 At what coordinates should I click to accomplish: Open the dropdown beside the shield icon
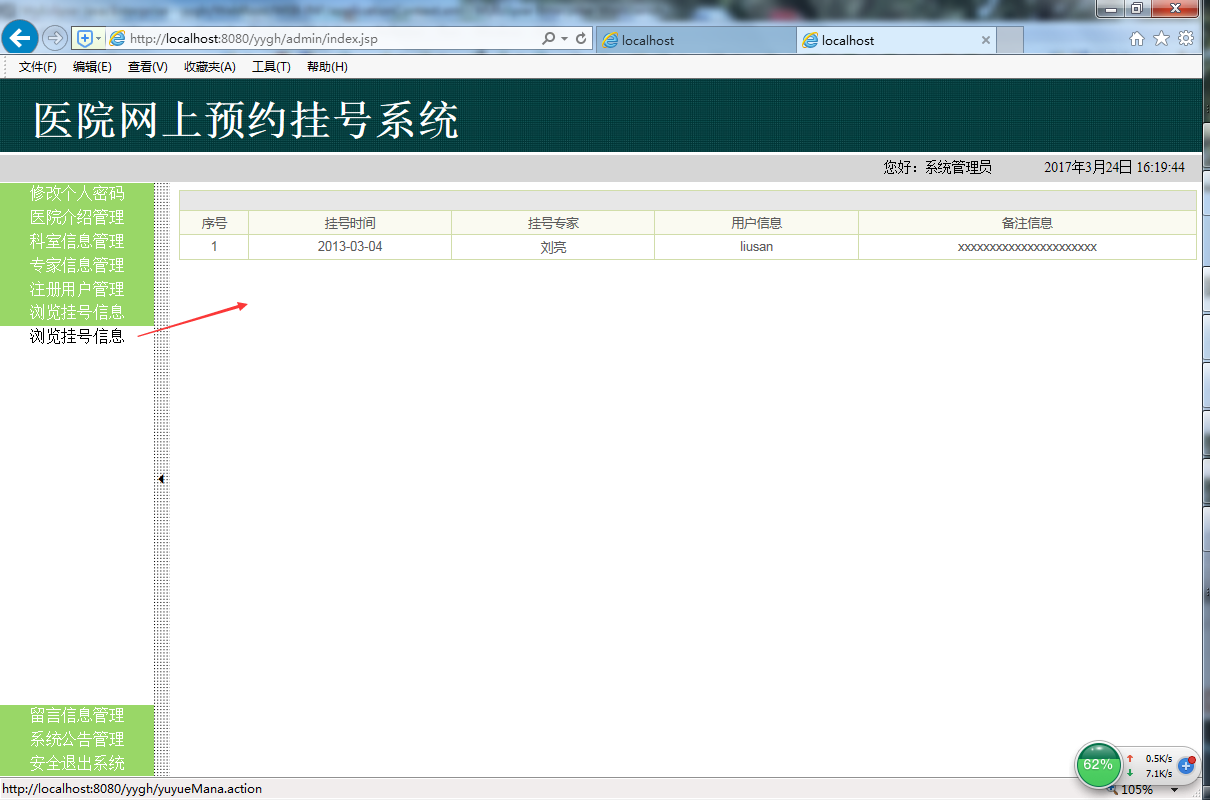pyautogui.click(x=99, y=39)
